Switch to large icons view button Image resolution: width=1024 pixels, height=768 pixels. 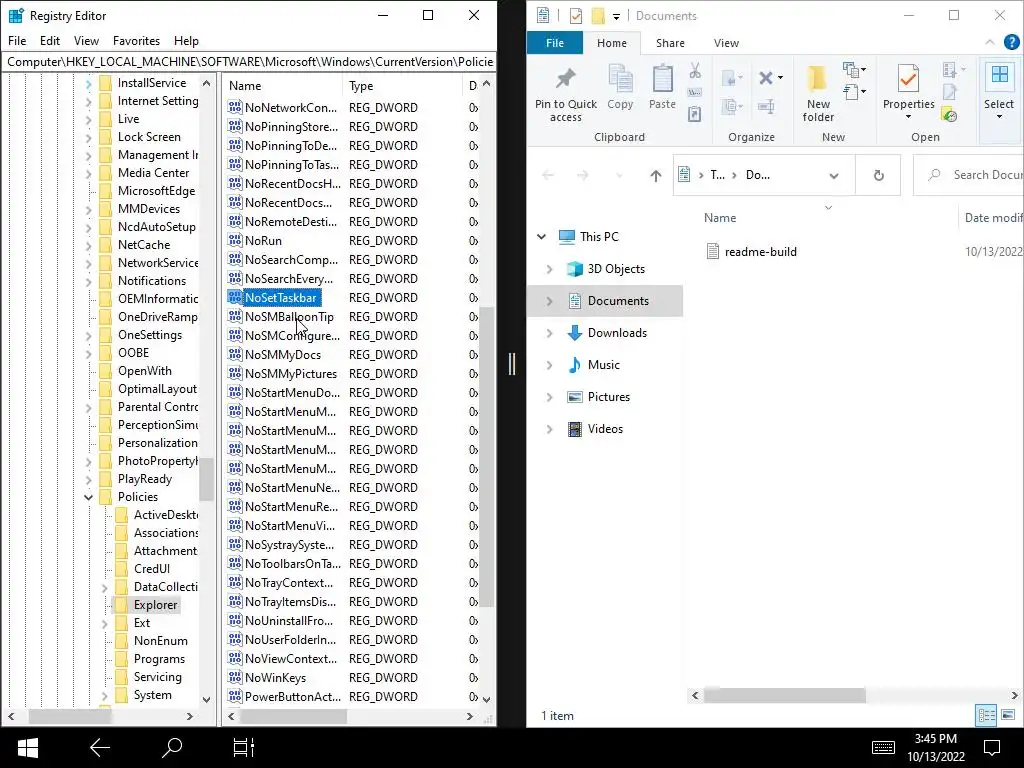click(x=1008, y=715)
